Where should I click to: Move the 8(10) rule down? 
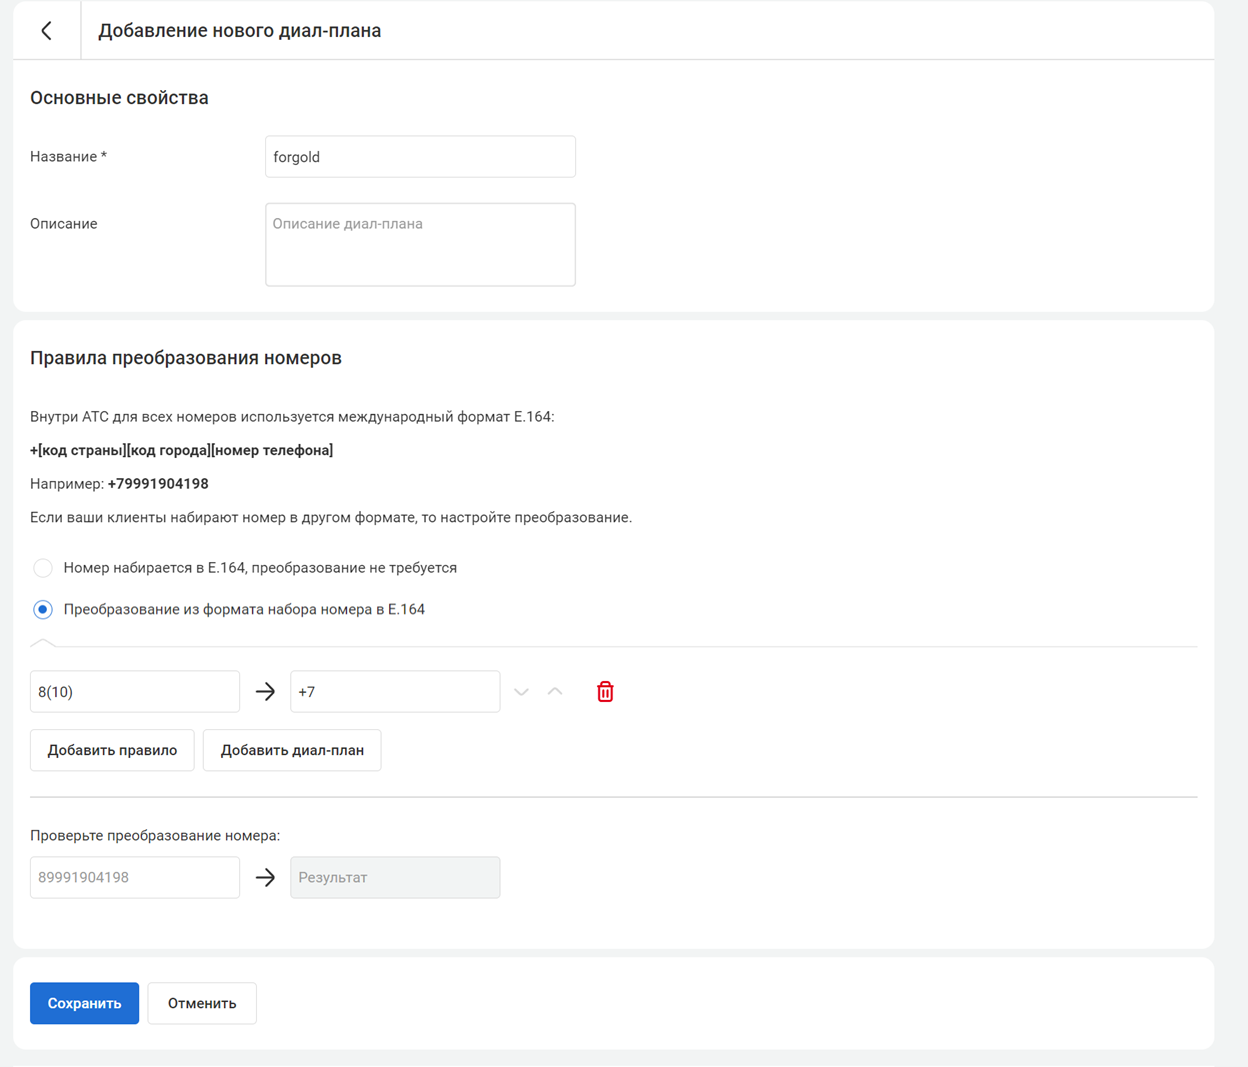521,692
